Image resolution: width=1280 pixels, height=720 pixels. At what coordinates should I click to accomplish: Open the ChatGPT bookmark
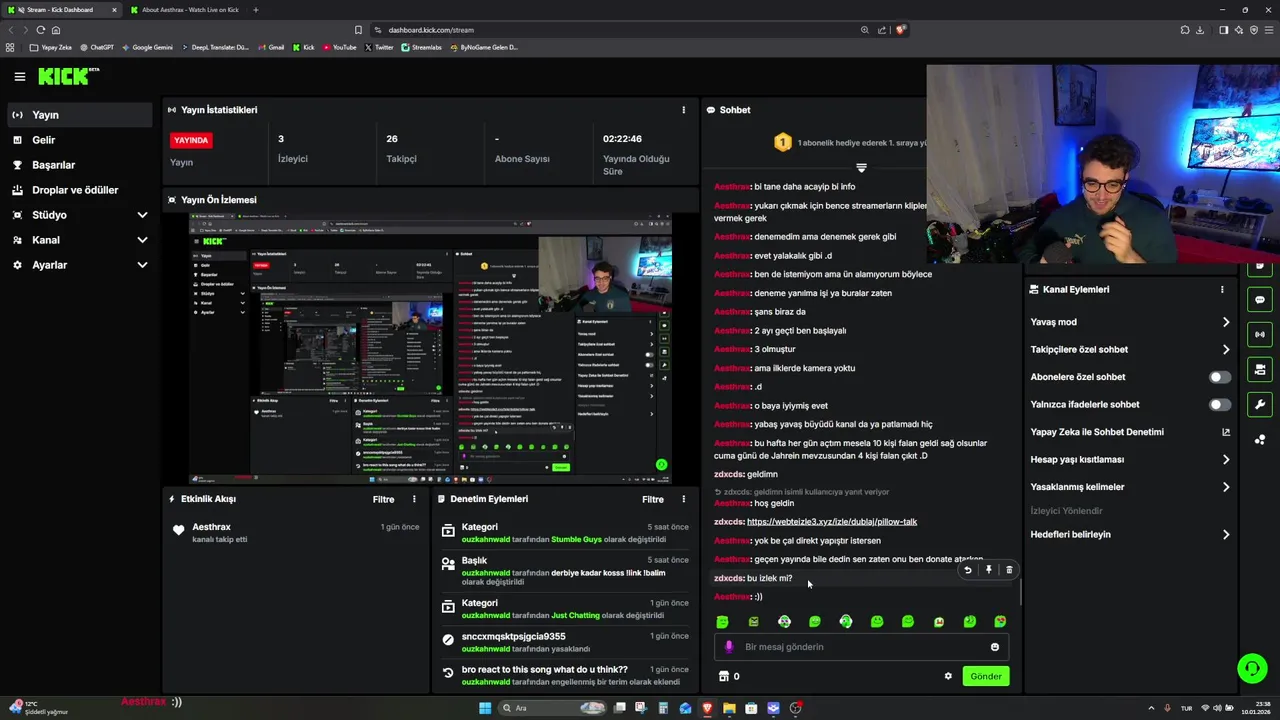[96, 47]
